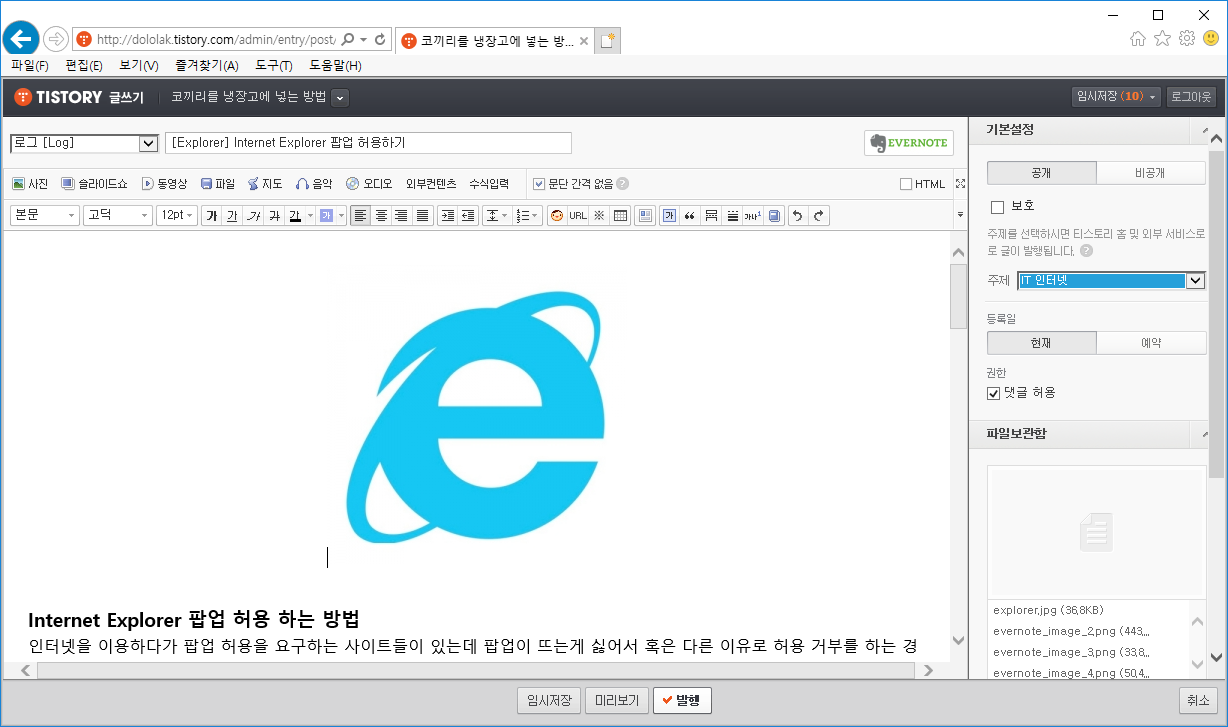Image resolution: width=1228 pixels, height=727 pixels.
Task: Open the 본문 paragraph style dropdown
Action: point(45,215)
